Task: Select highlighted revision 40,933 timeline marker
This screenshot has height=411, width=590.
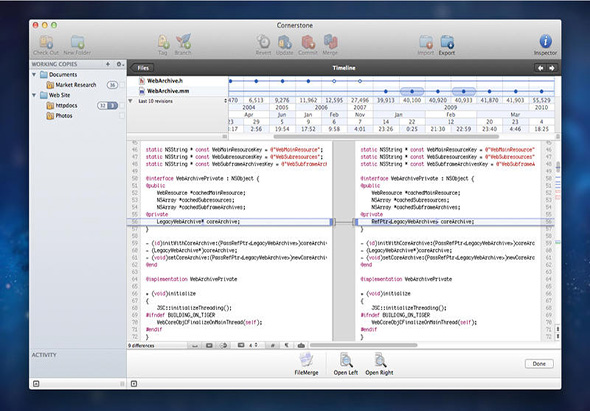Action: pyautogui.click(x=464, y=91)
